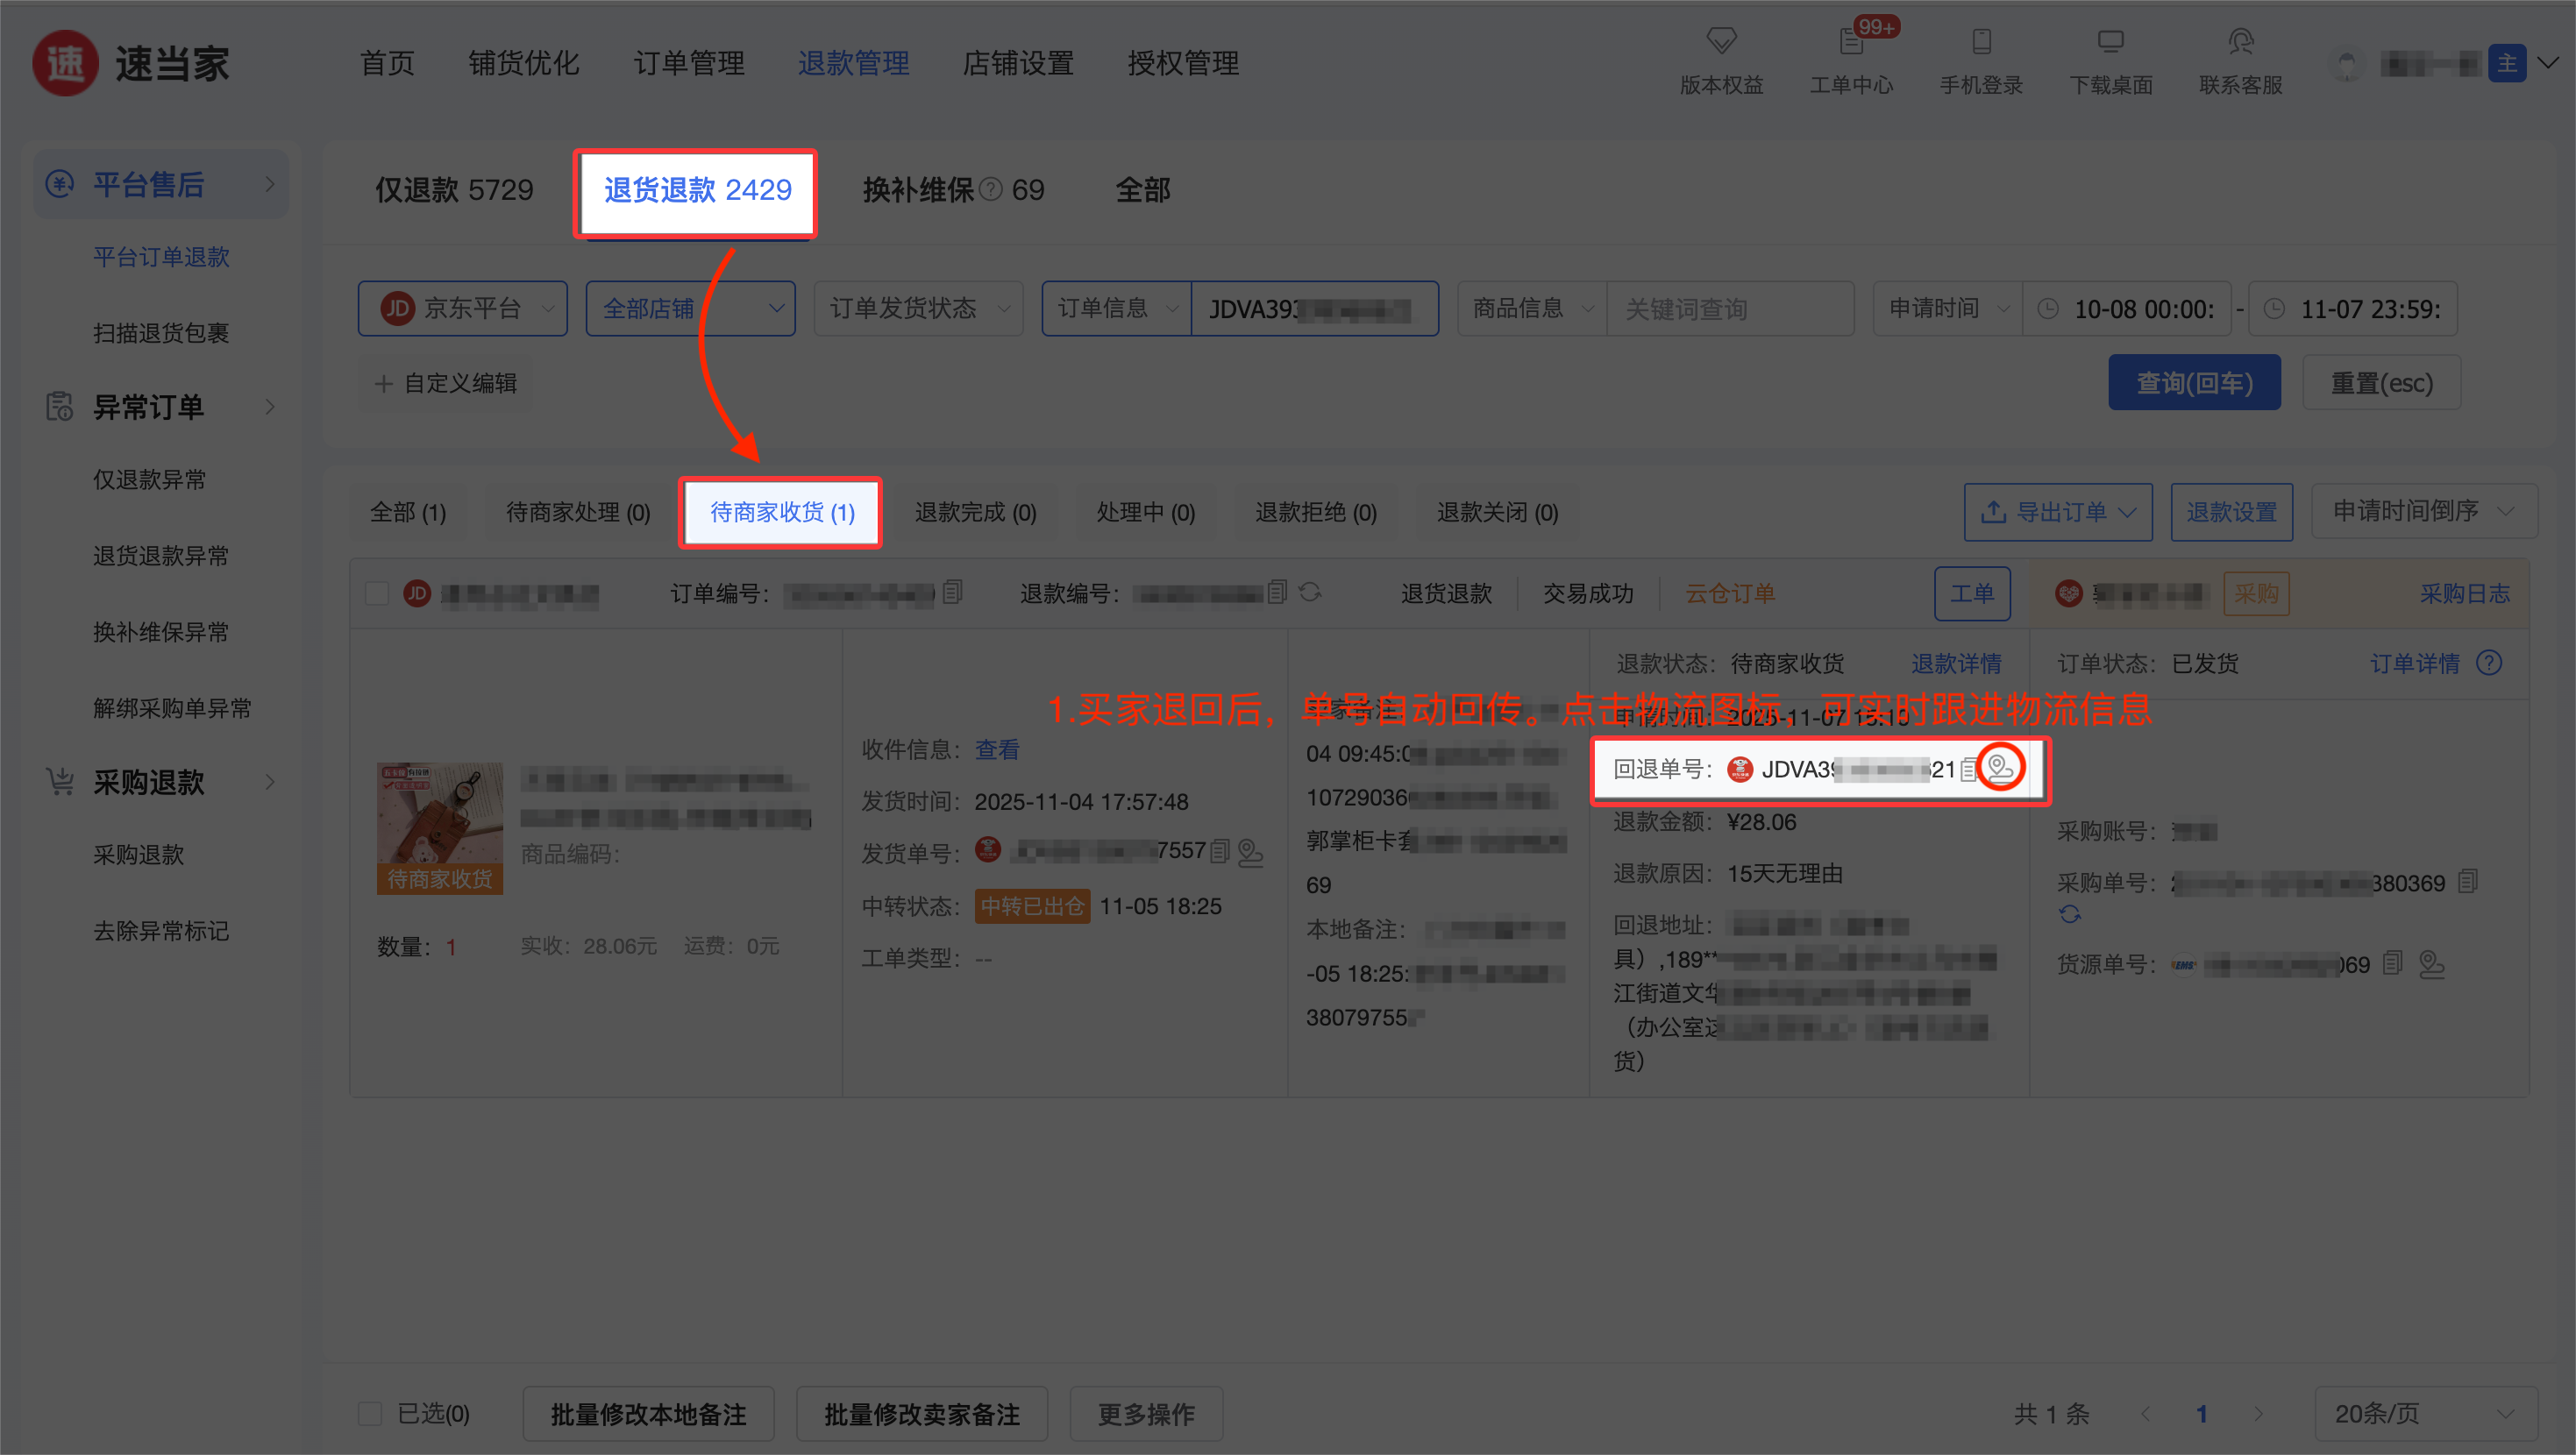The height and width of the screenshot is (1455, 2576).
Task: Expand 导出订单 dropdown button
Action: tap(2058, 512)
